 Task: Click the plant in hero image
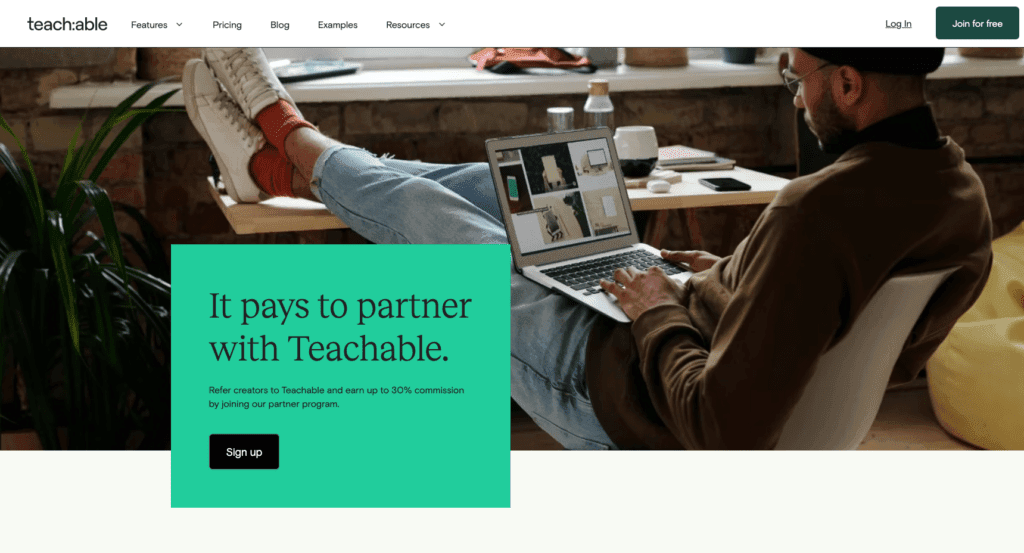coord(72,274)
